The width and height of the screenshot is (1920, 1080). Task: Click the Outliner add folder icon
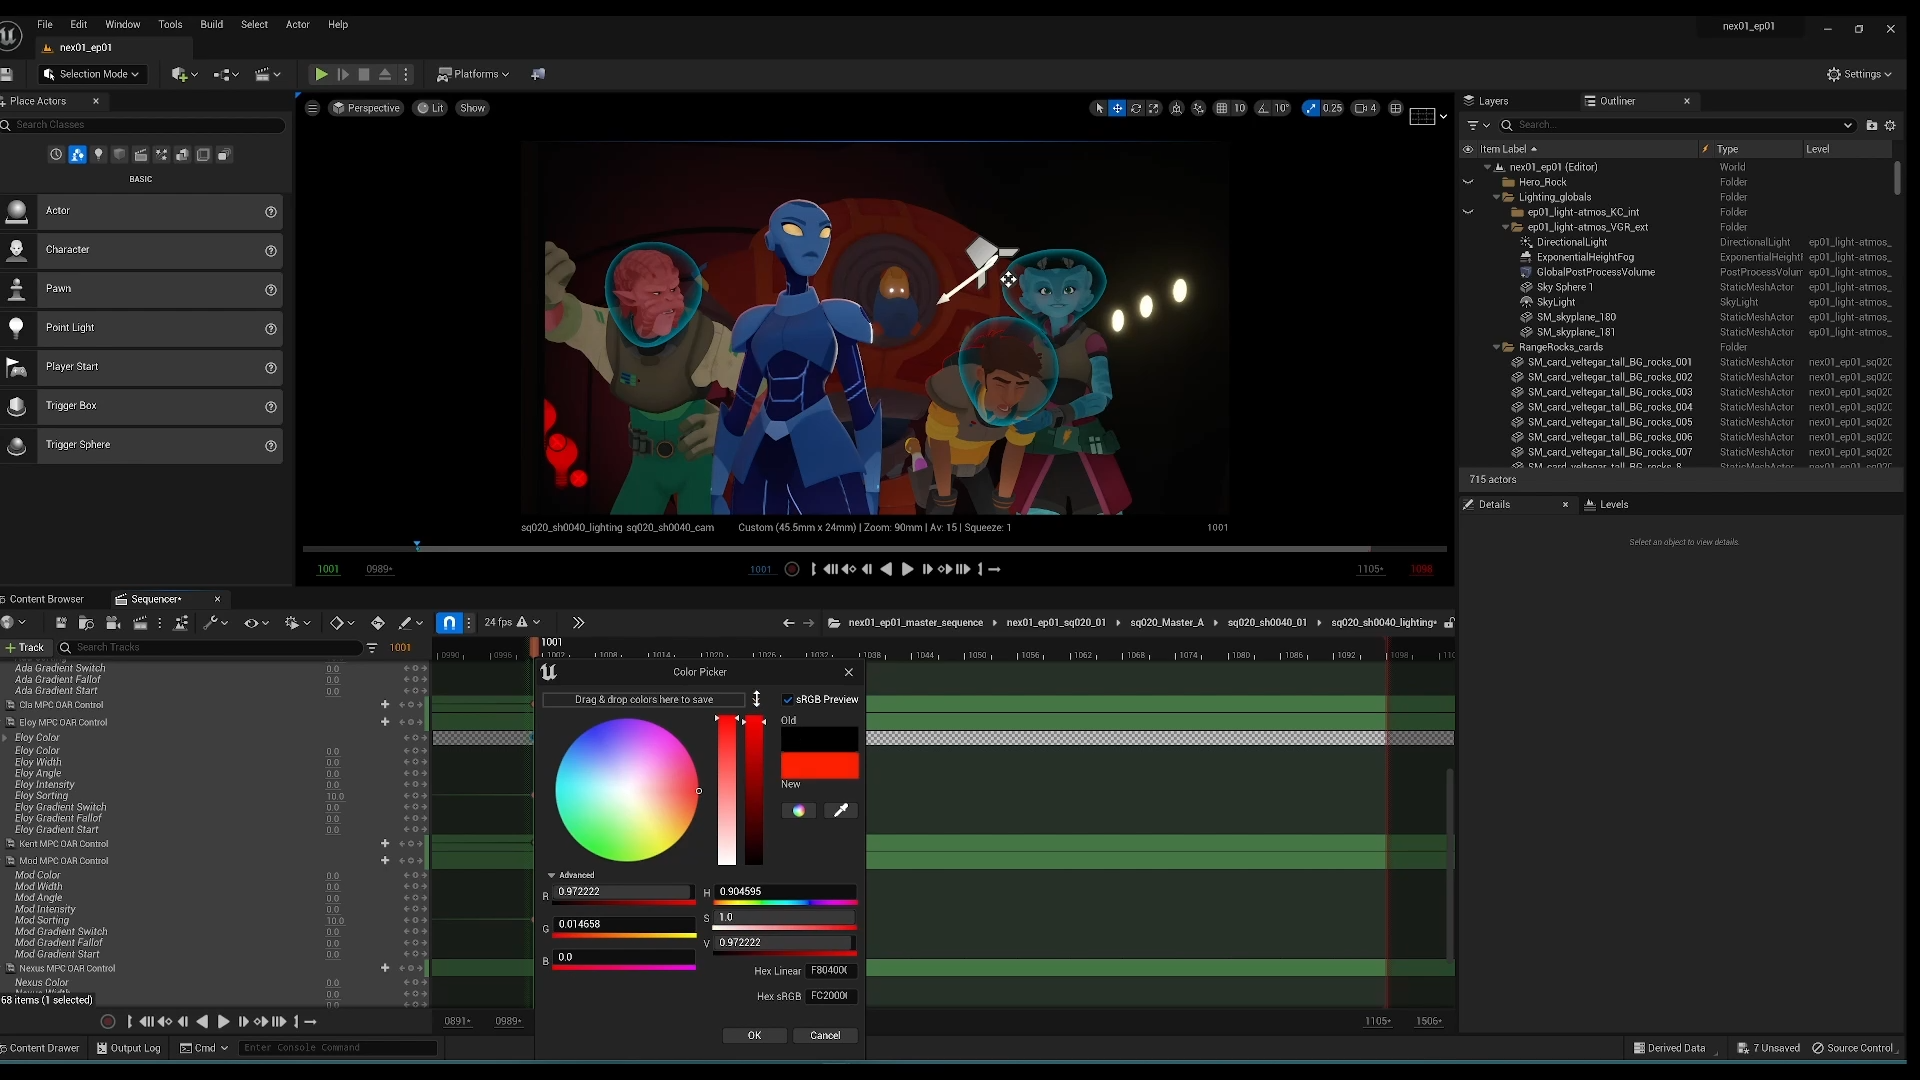[1872, 125]
